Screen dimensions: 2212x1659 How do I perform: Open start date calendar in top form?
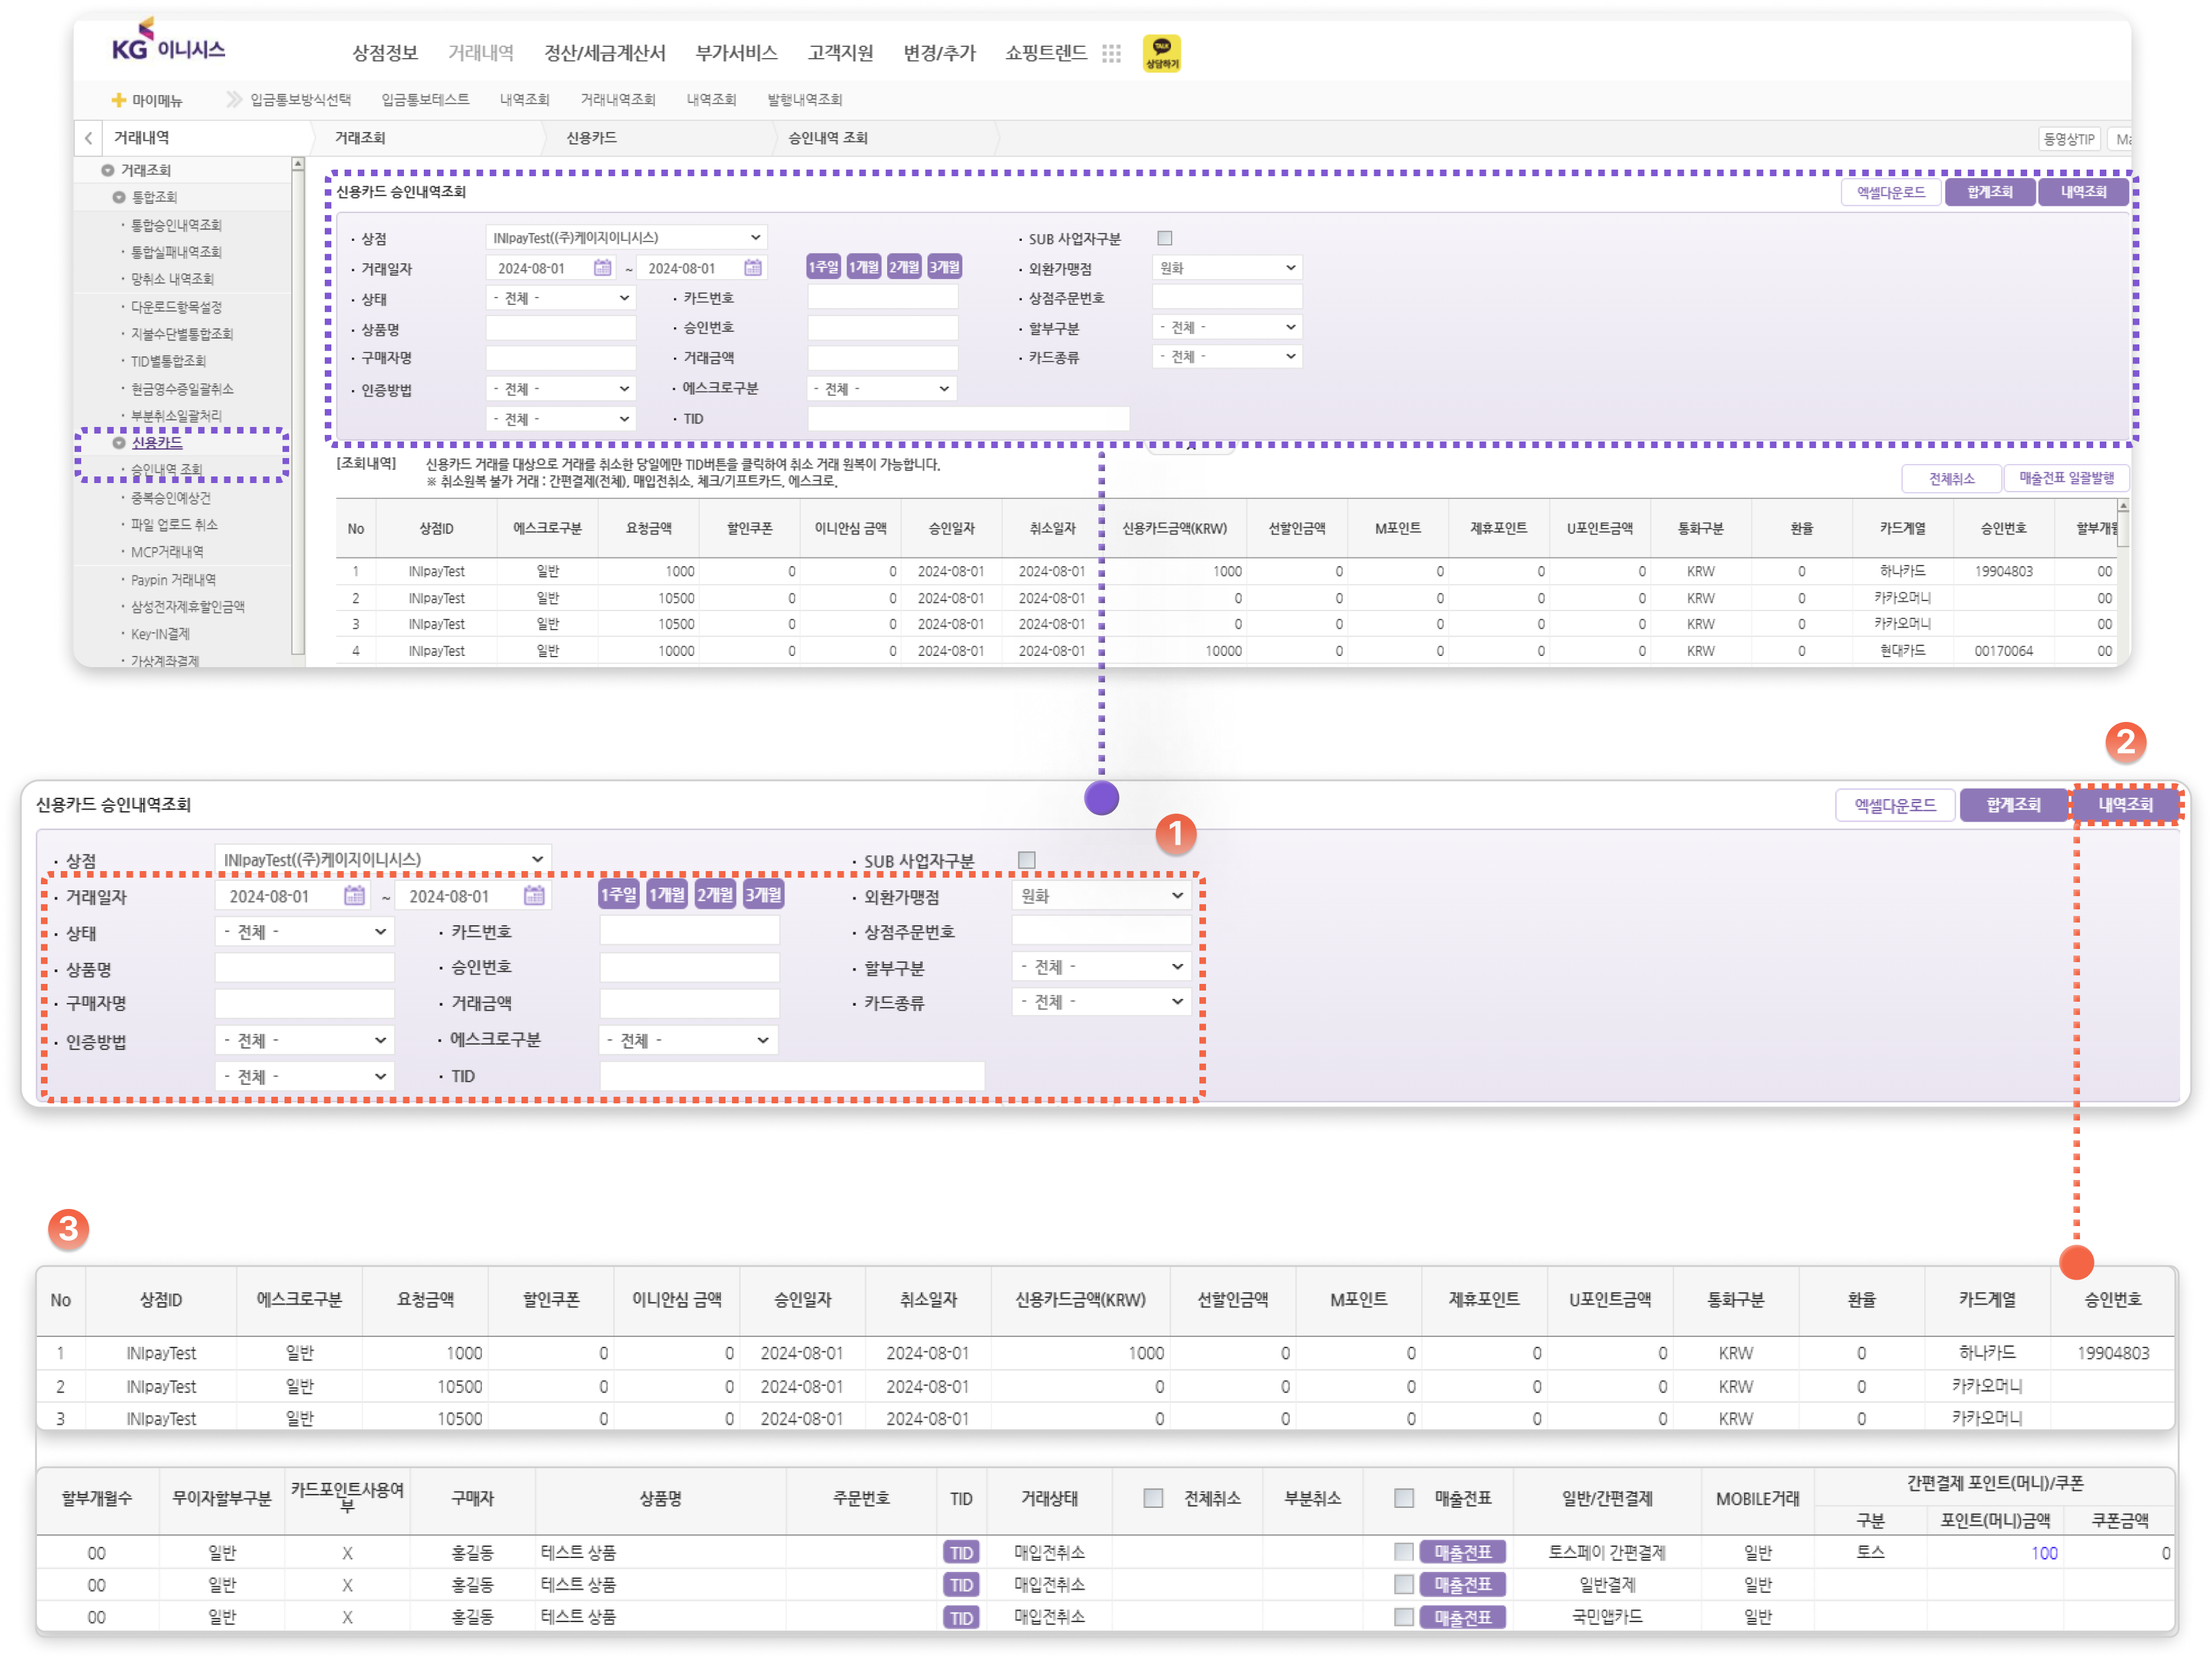pyautogui.click(x=602, y=268)
